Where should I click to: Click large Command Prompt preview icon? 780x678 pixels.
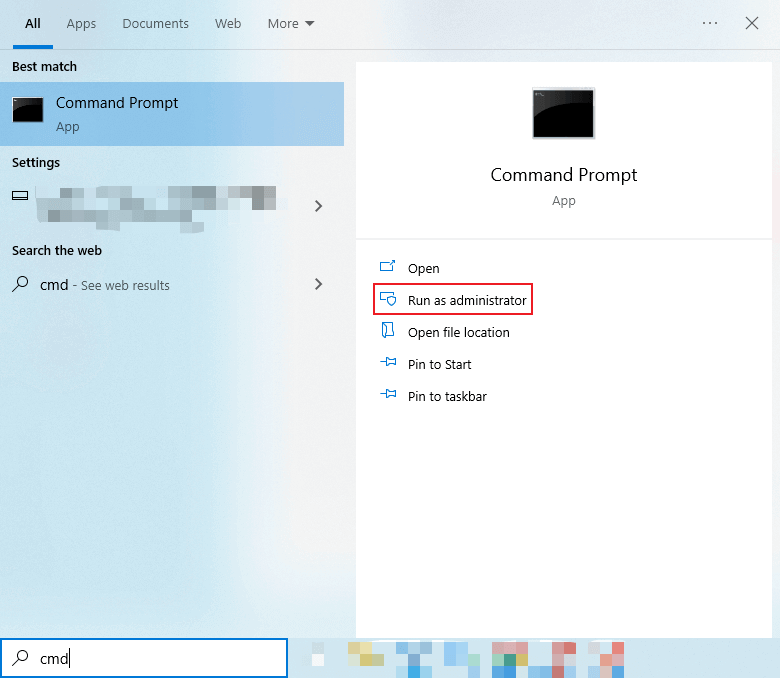(x=563, y=113)
